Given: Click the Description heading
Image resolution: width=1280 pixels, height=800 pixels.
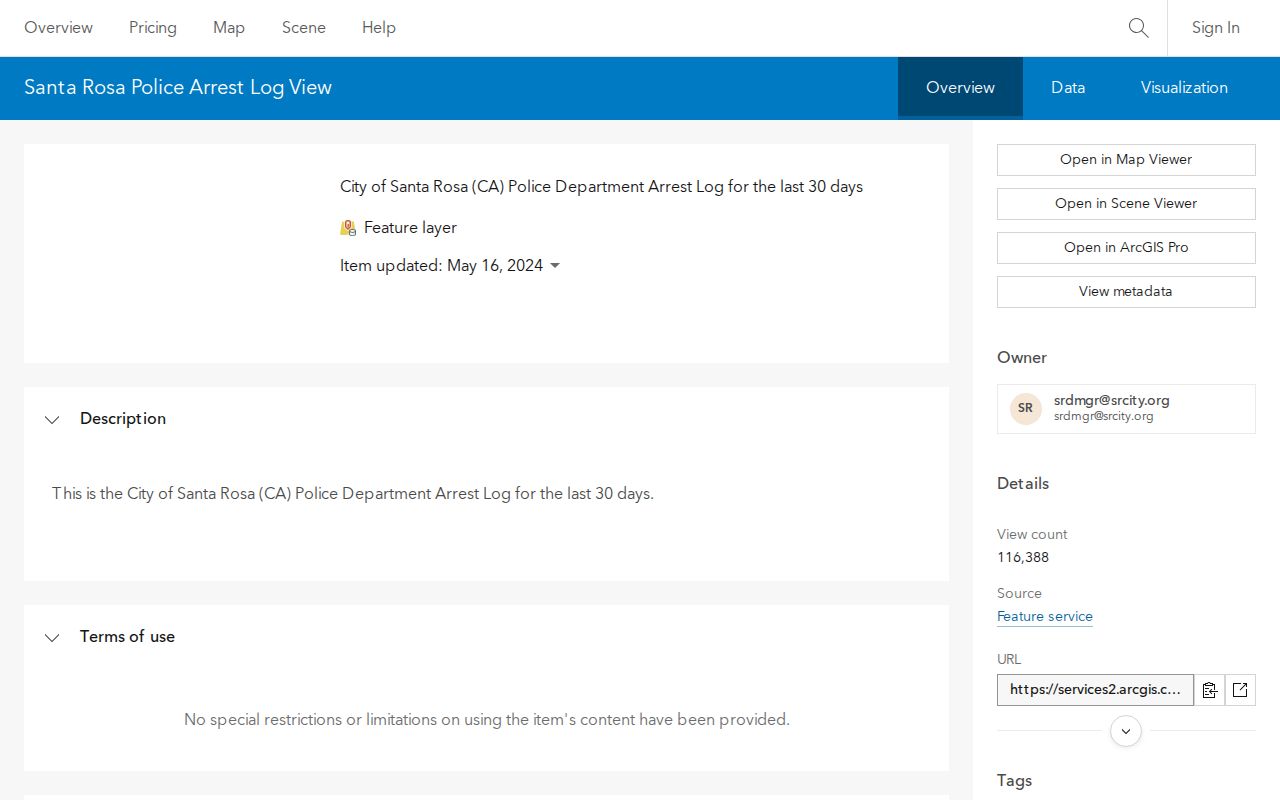Looking at the screenshot, I should tap(123, 419).
